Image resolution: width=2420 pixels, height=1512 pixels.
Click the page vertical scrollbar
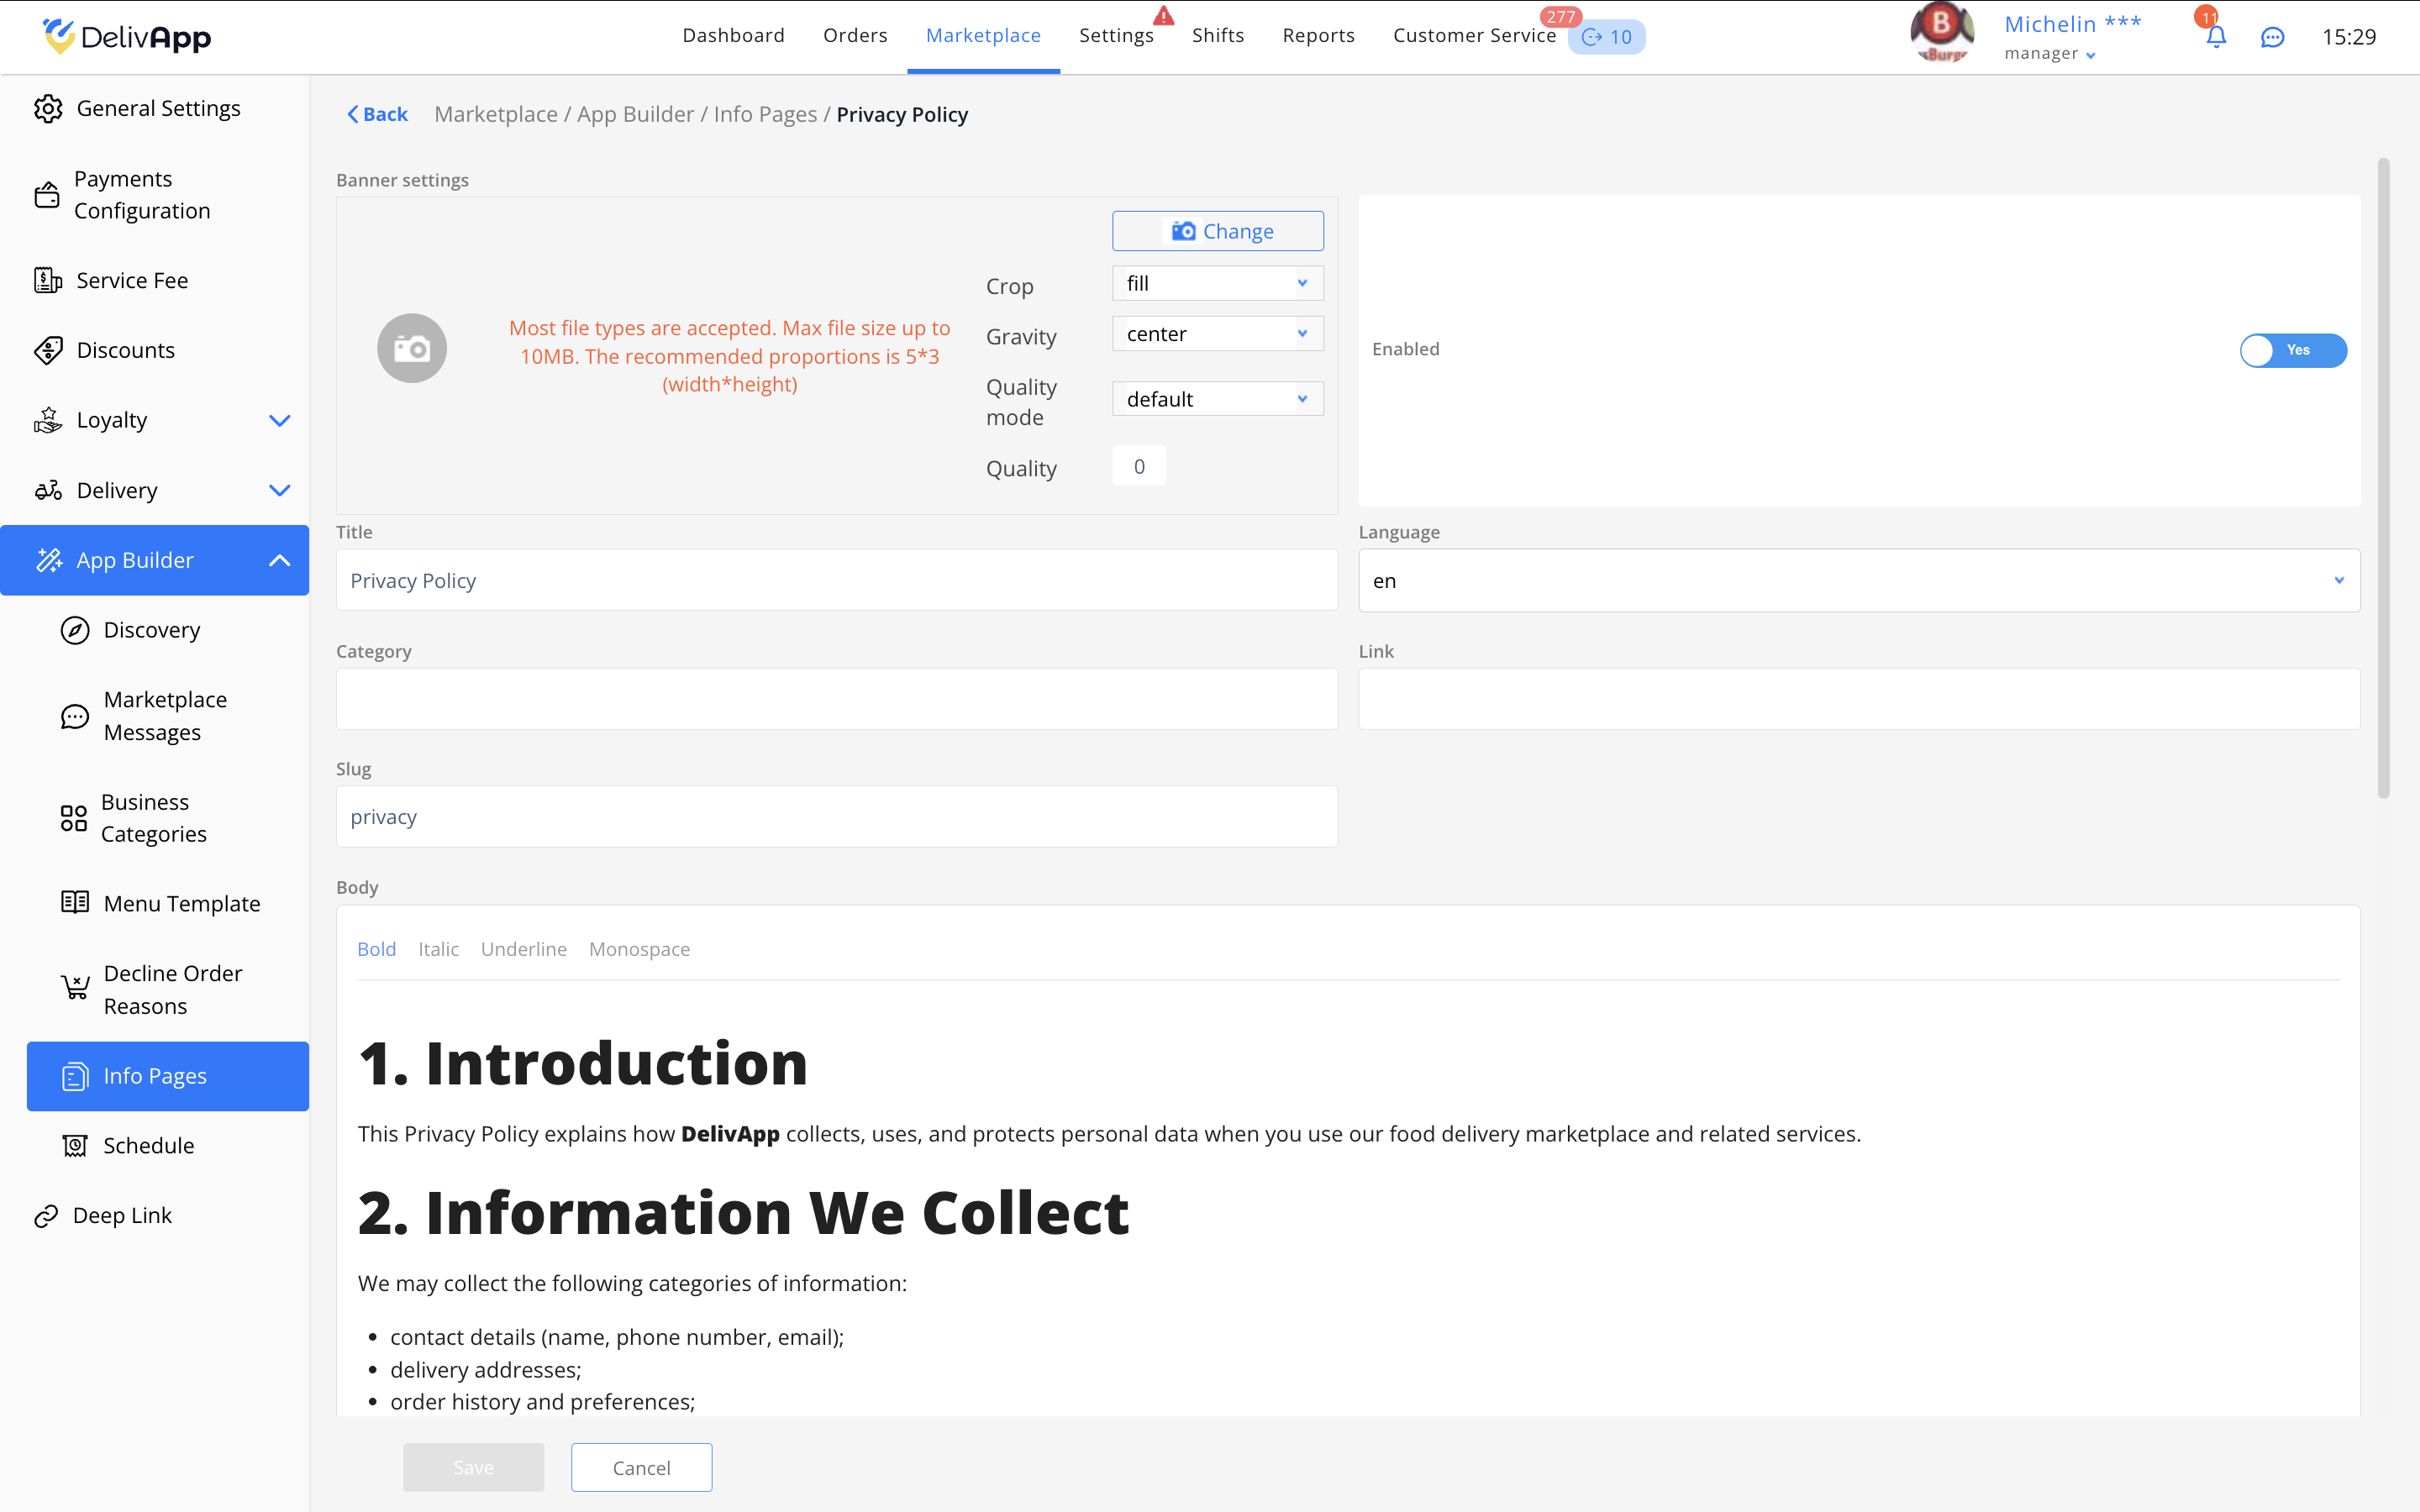pos(2383,478)
